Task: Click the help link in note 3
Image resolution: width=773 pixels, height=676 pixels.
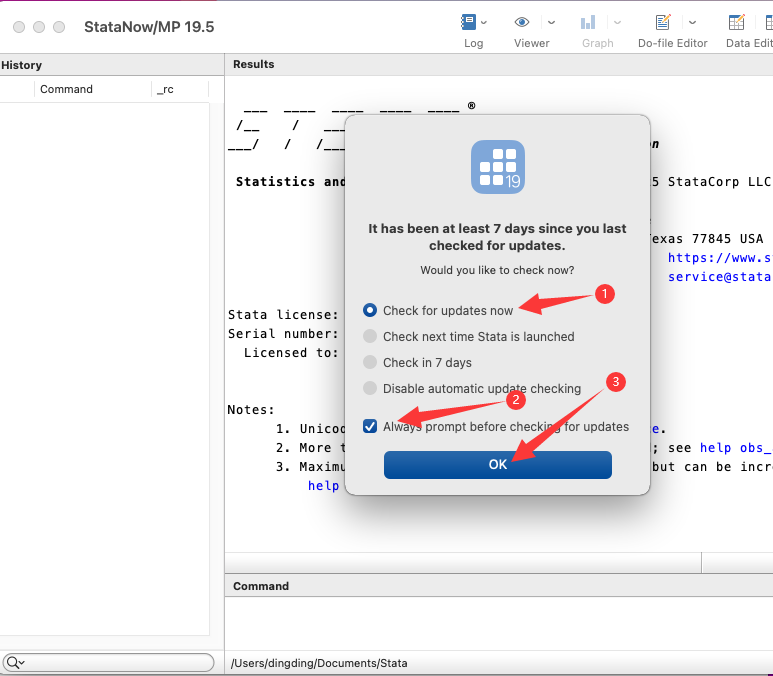Action: pos(323,486)
